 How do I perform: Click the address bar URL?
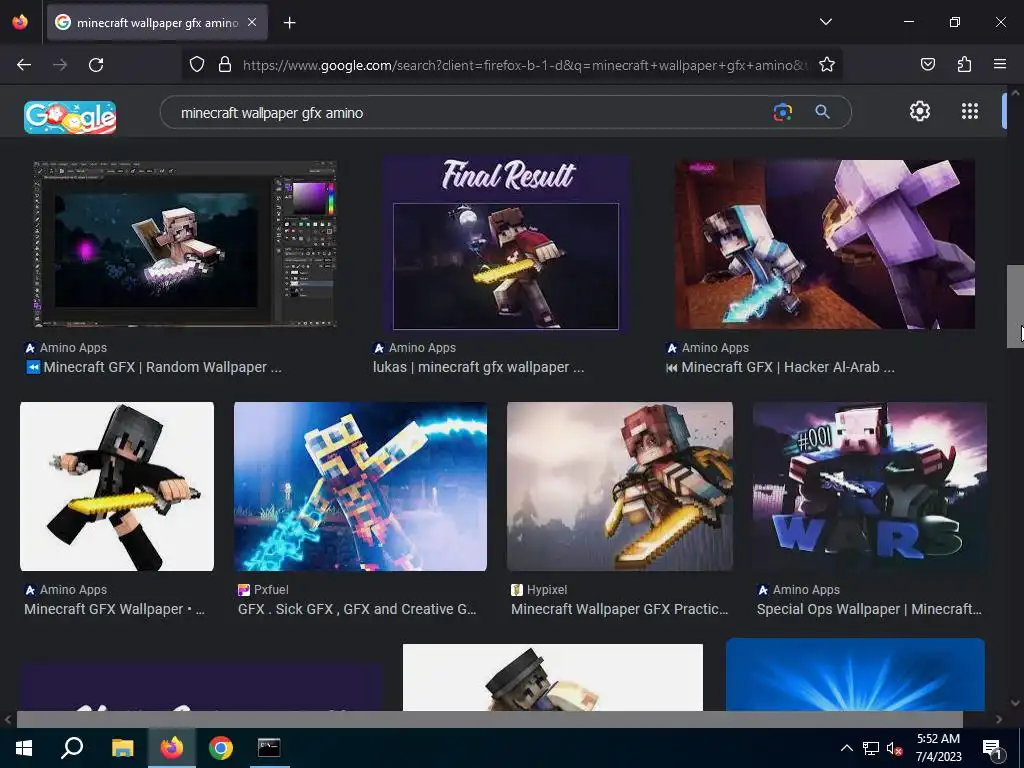pos(526,65)
